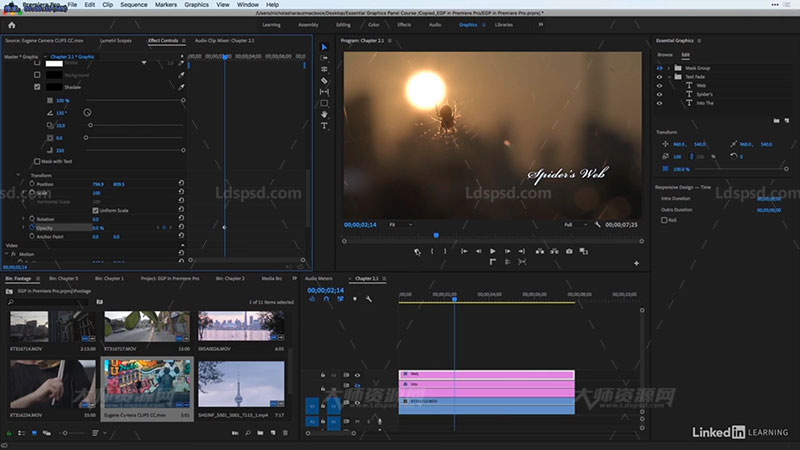Open the Sequence menu

point(134,5)
